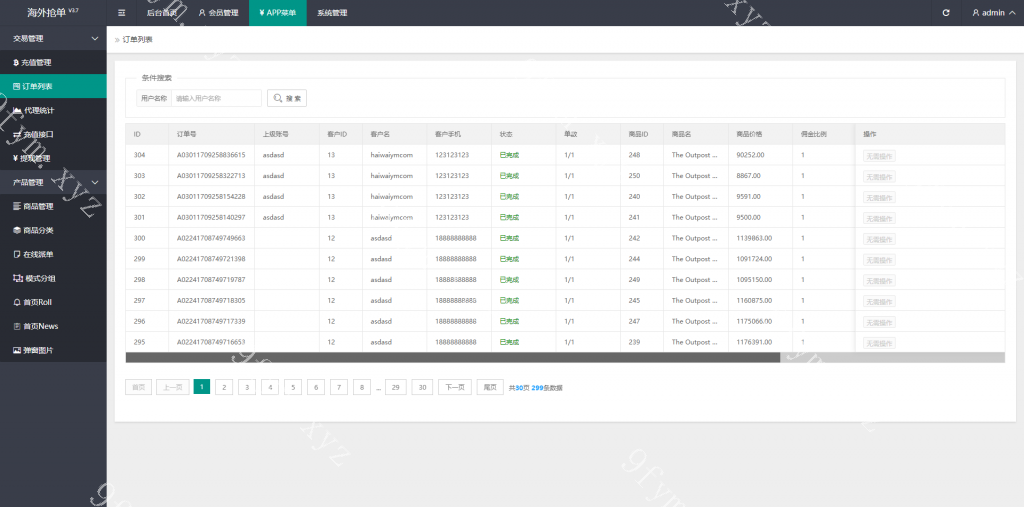Click the asdasd parent account in row 303

point(274,176)
